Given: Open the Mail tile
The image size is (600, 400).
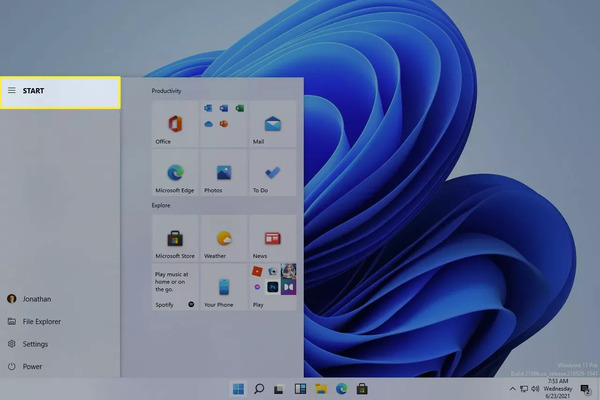Looking at the screenshot, I should (x=272, y=124).
